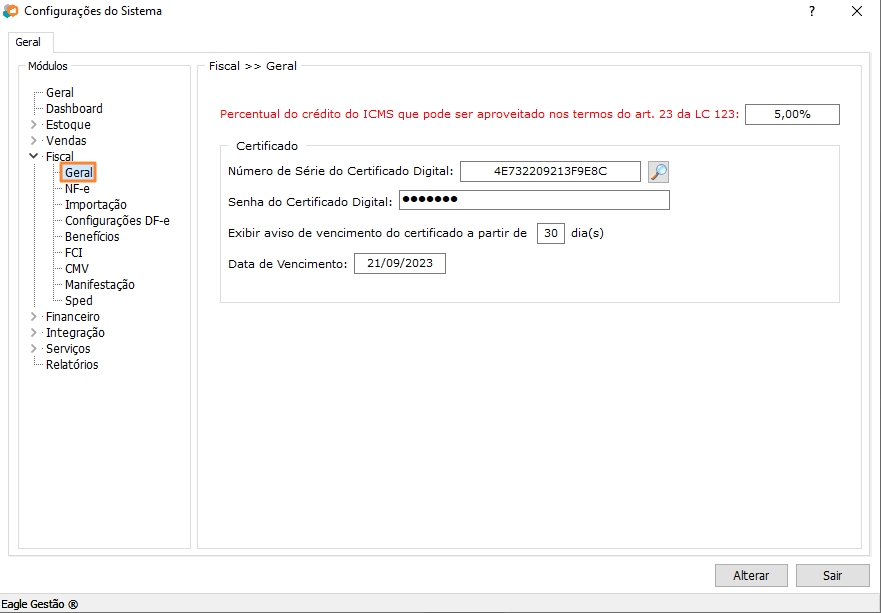Select the Fiscal tree item
Image resolution: width=881 pixels, height=613 pixels.
[60, 156]
